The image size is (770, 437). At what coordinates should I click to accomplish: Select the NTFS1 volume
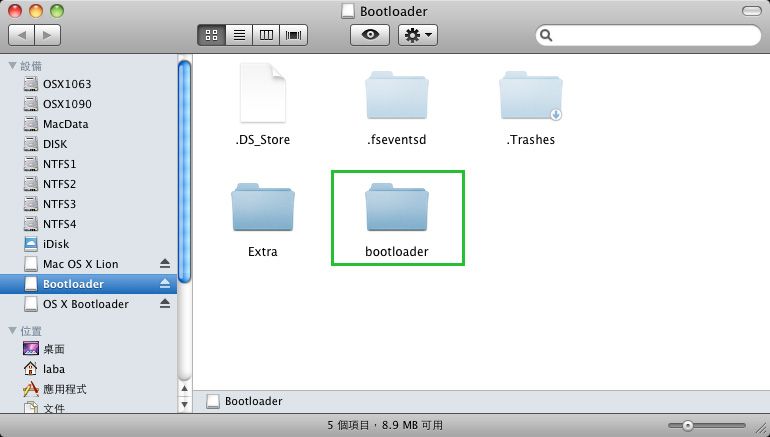88,164
